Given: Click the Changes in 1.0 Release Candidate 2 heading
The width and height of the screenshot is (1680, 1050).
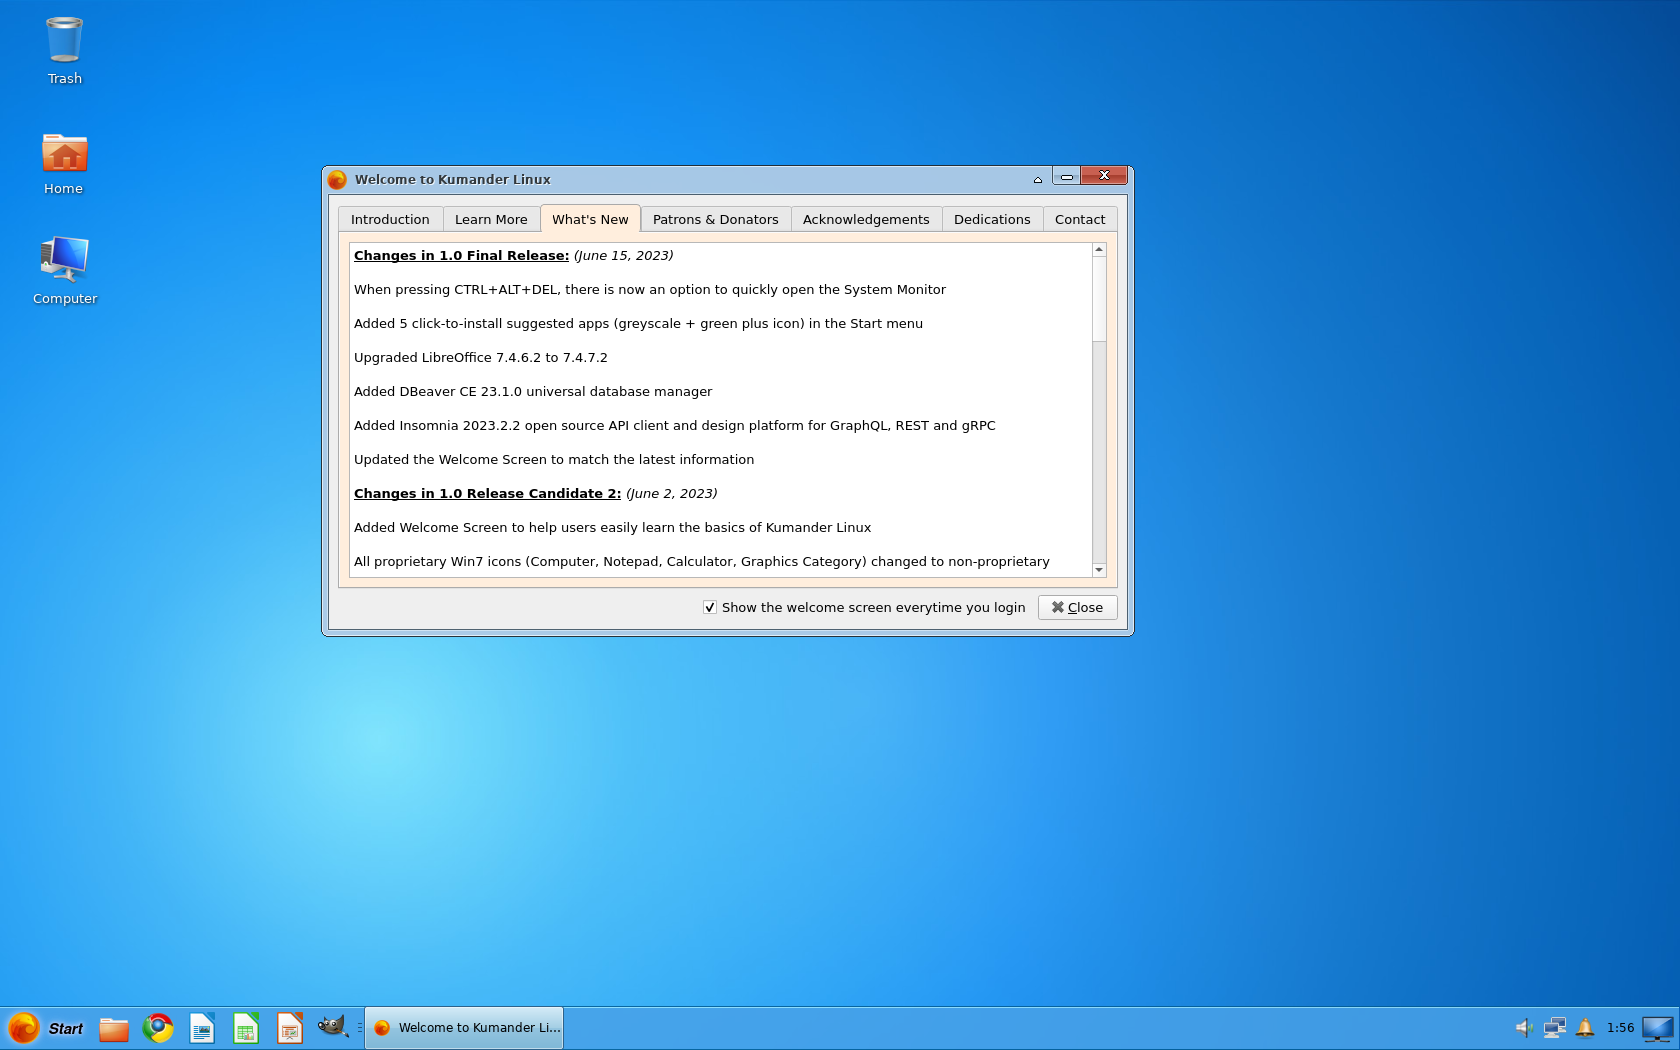Looking at the screenshot, I should pyautogui.click(x=487, y=494).
